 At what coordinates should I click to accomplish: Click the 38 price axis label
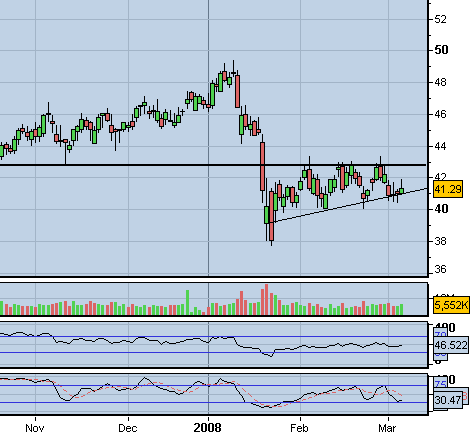440,241
